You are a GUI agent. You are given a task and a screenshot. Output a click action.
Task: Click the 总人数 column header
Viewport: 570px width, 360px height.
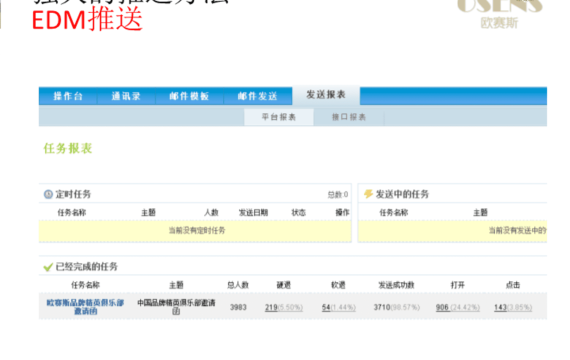coord(238,285)
